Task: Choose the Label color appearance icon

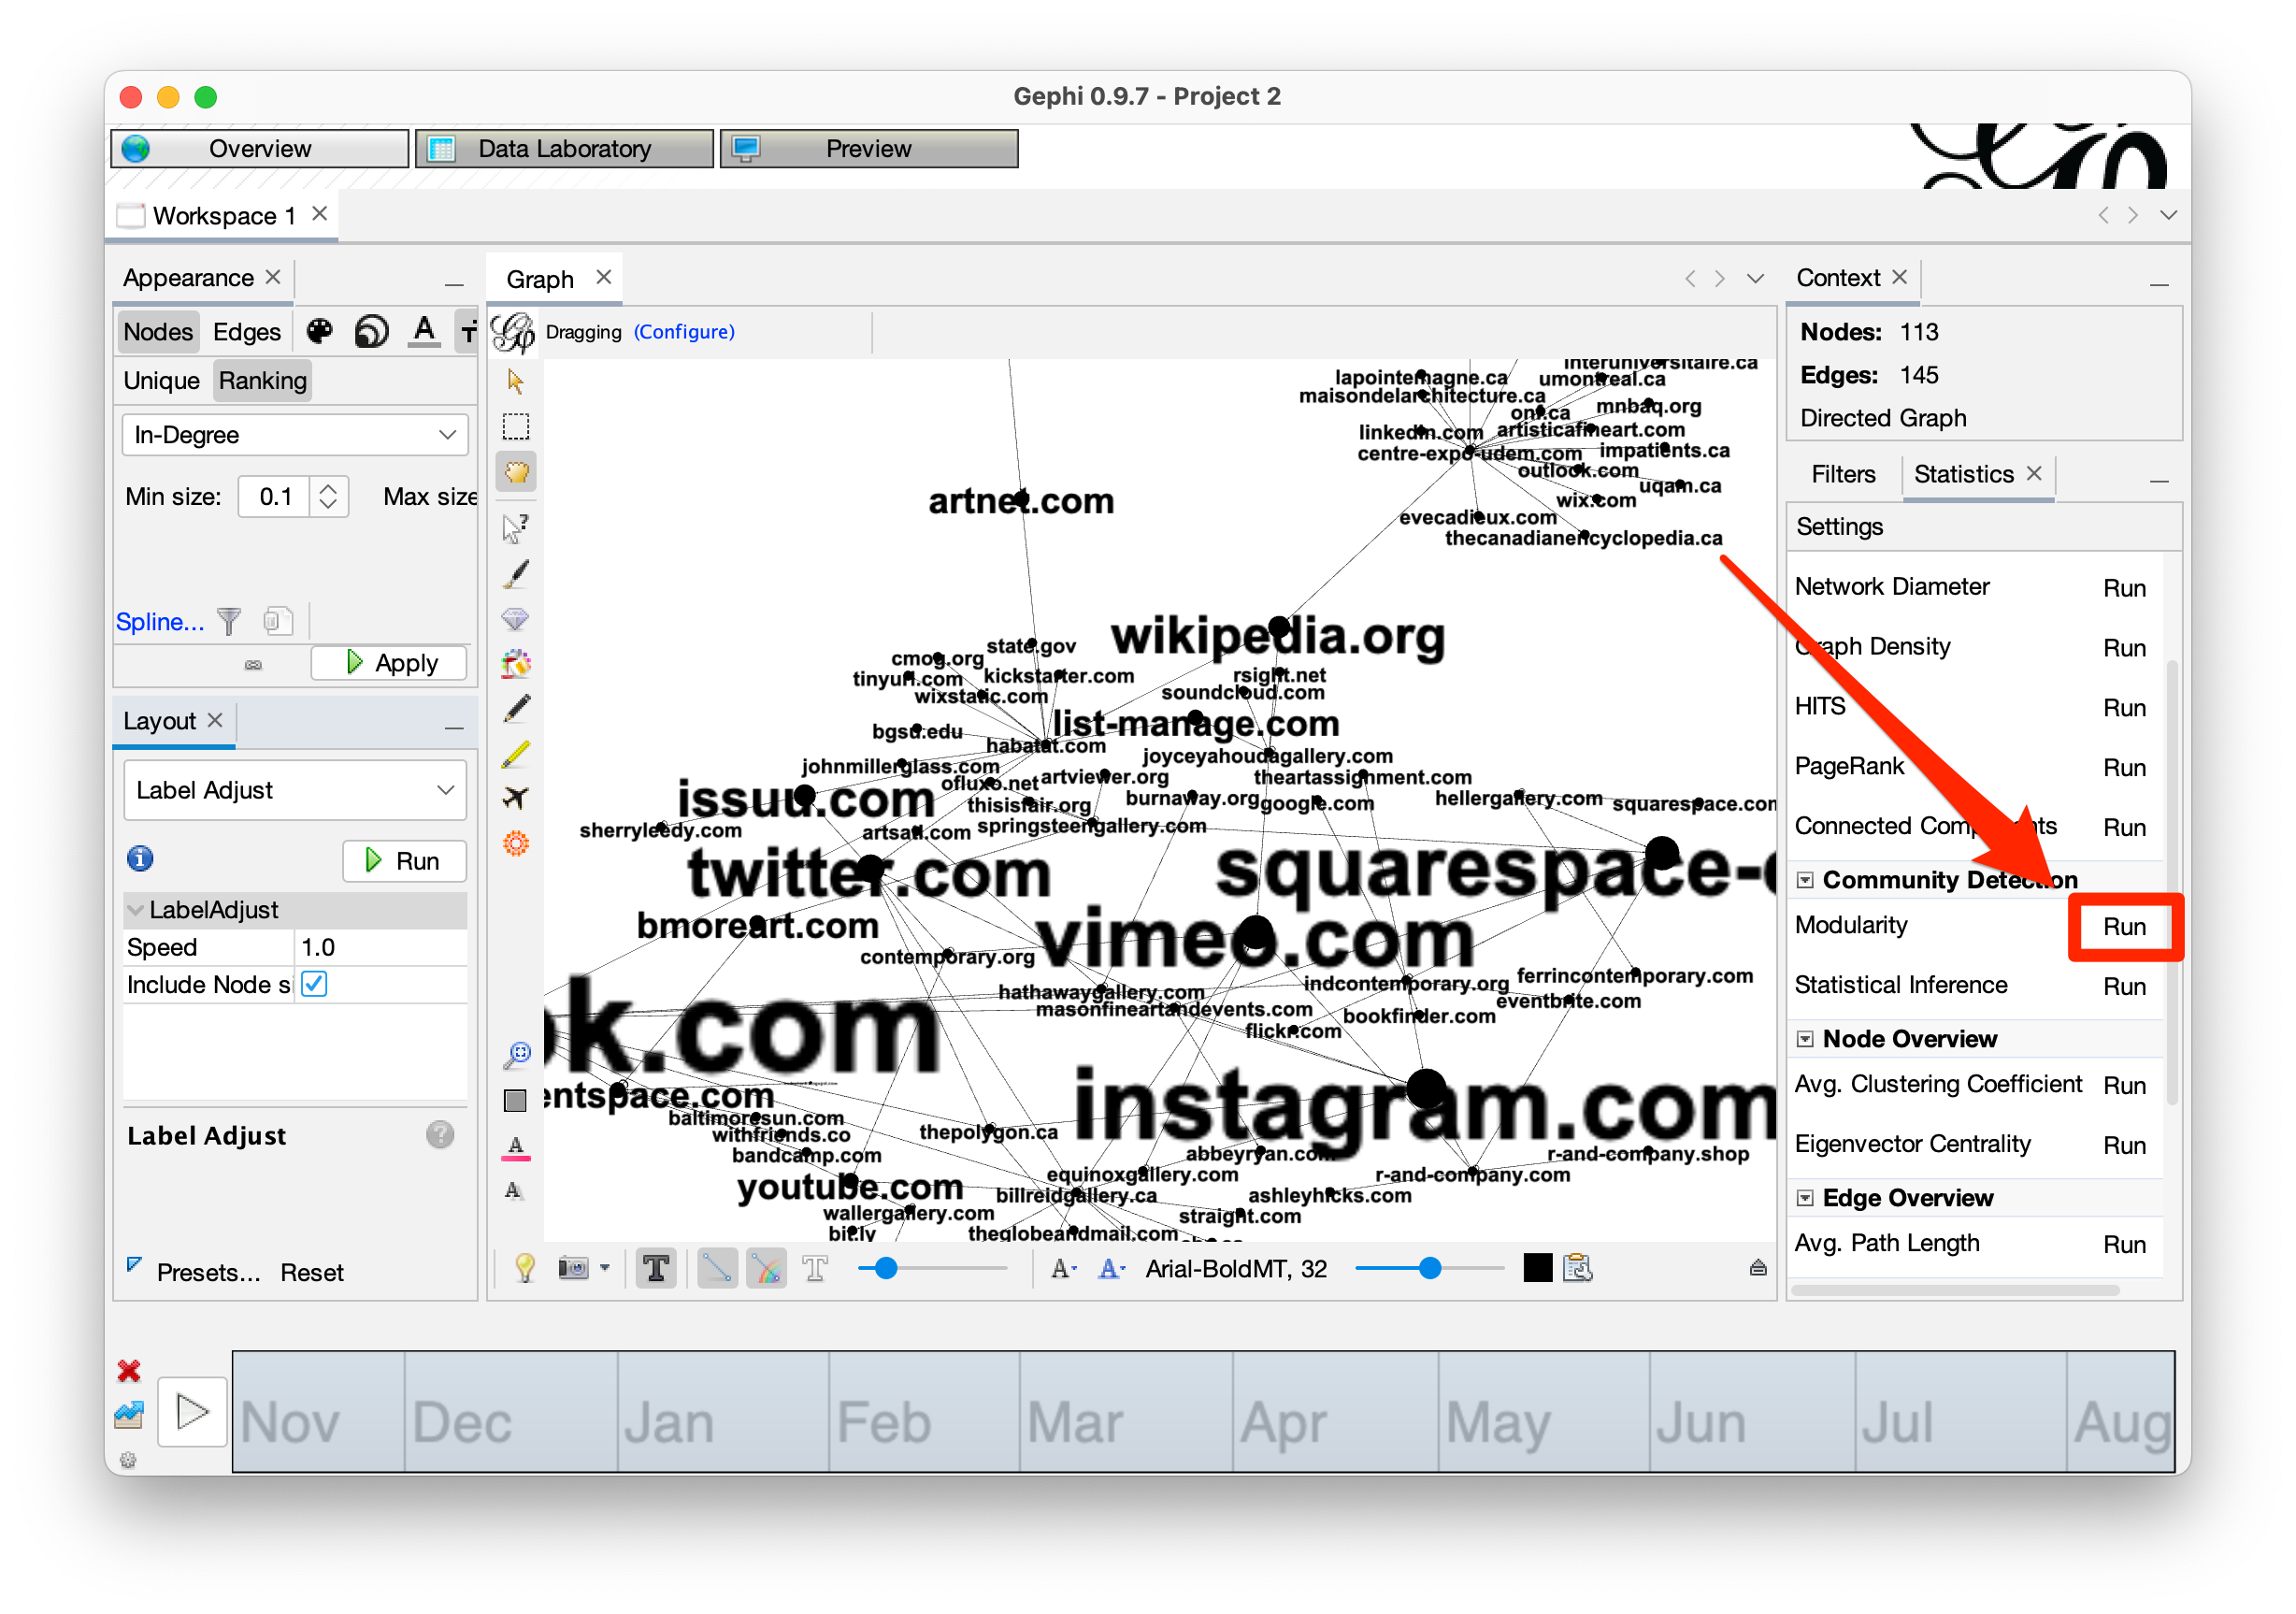Action: 424,331
